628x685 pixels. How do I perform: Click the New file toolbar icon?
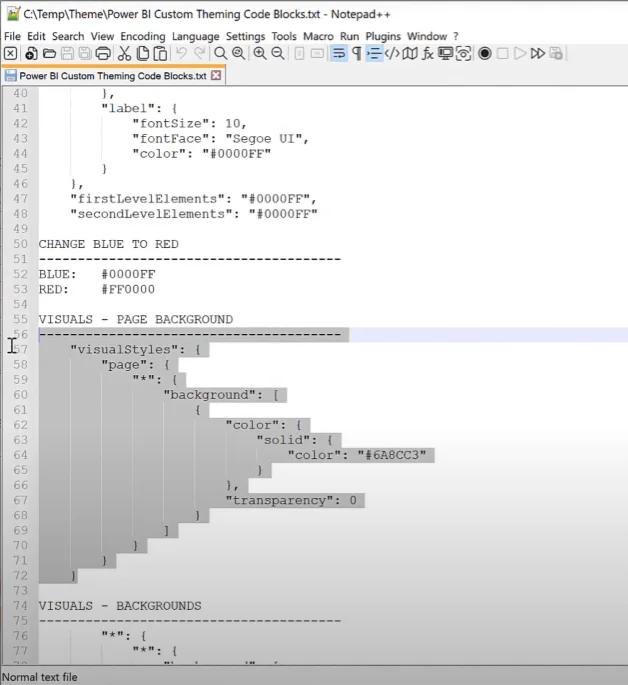tap(31, 54)
